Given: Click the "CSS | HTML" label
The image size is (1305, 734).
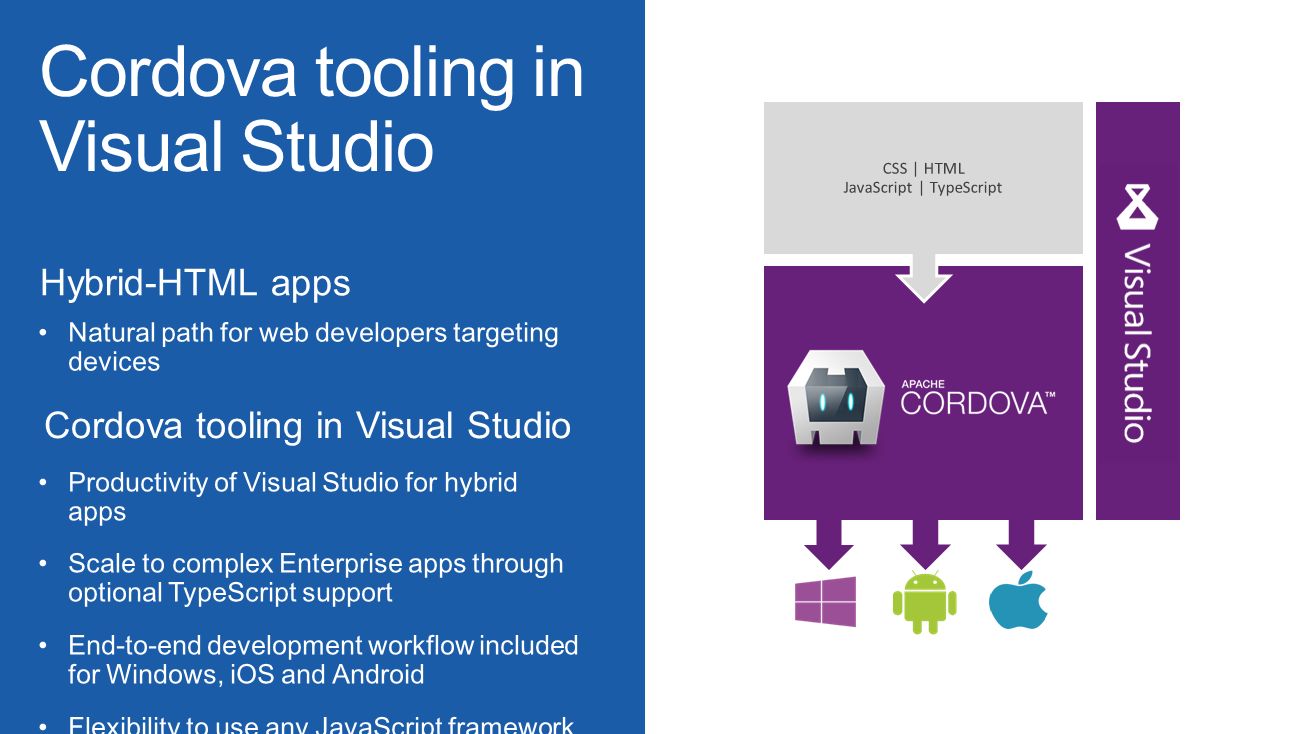Looking at the screenshot, I should [923, 168].
